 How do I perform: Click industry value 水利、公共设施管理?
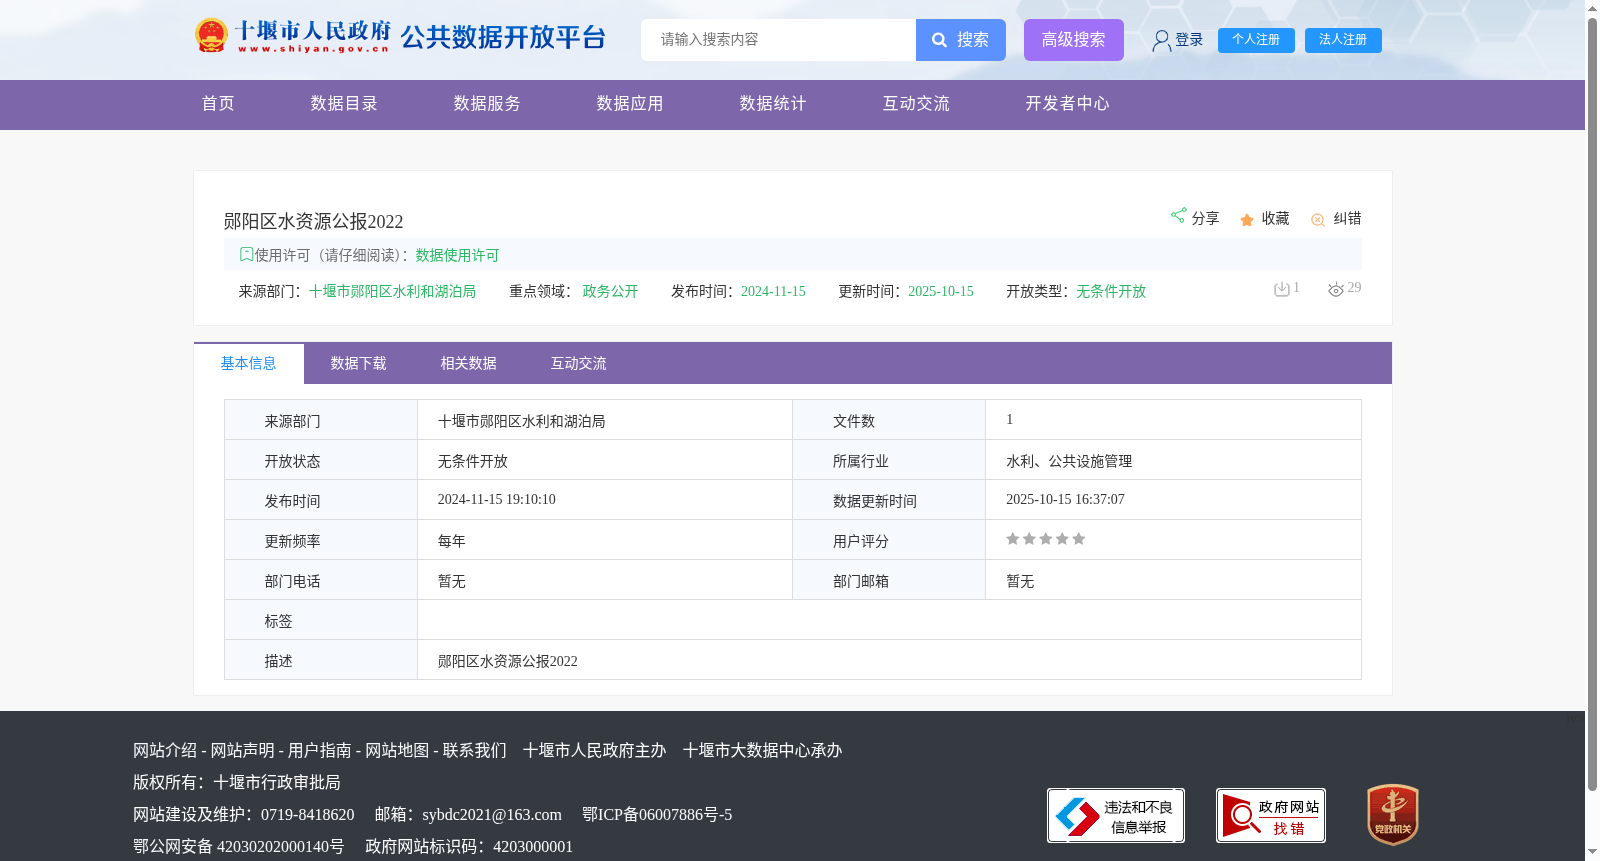pos(1069,462)
